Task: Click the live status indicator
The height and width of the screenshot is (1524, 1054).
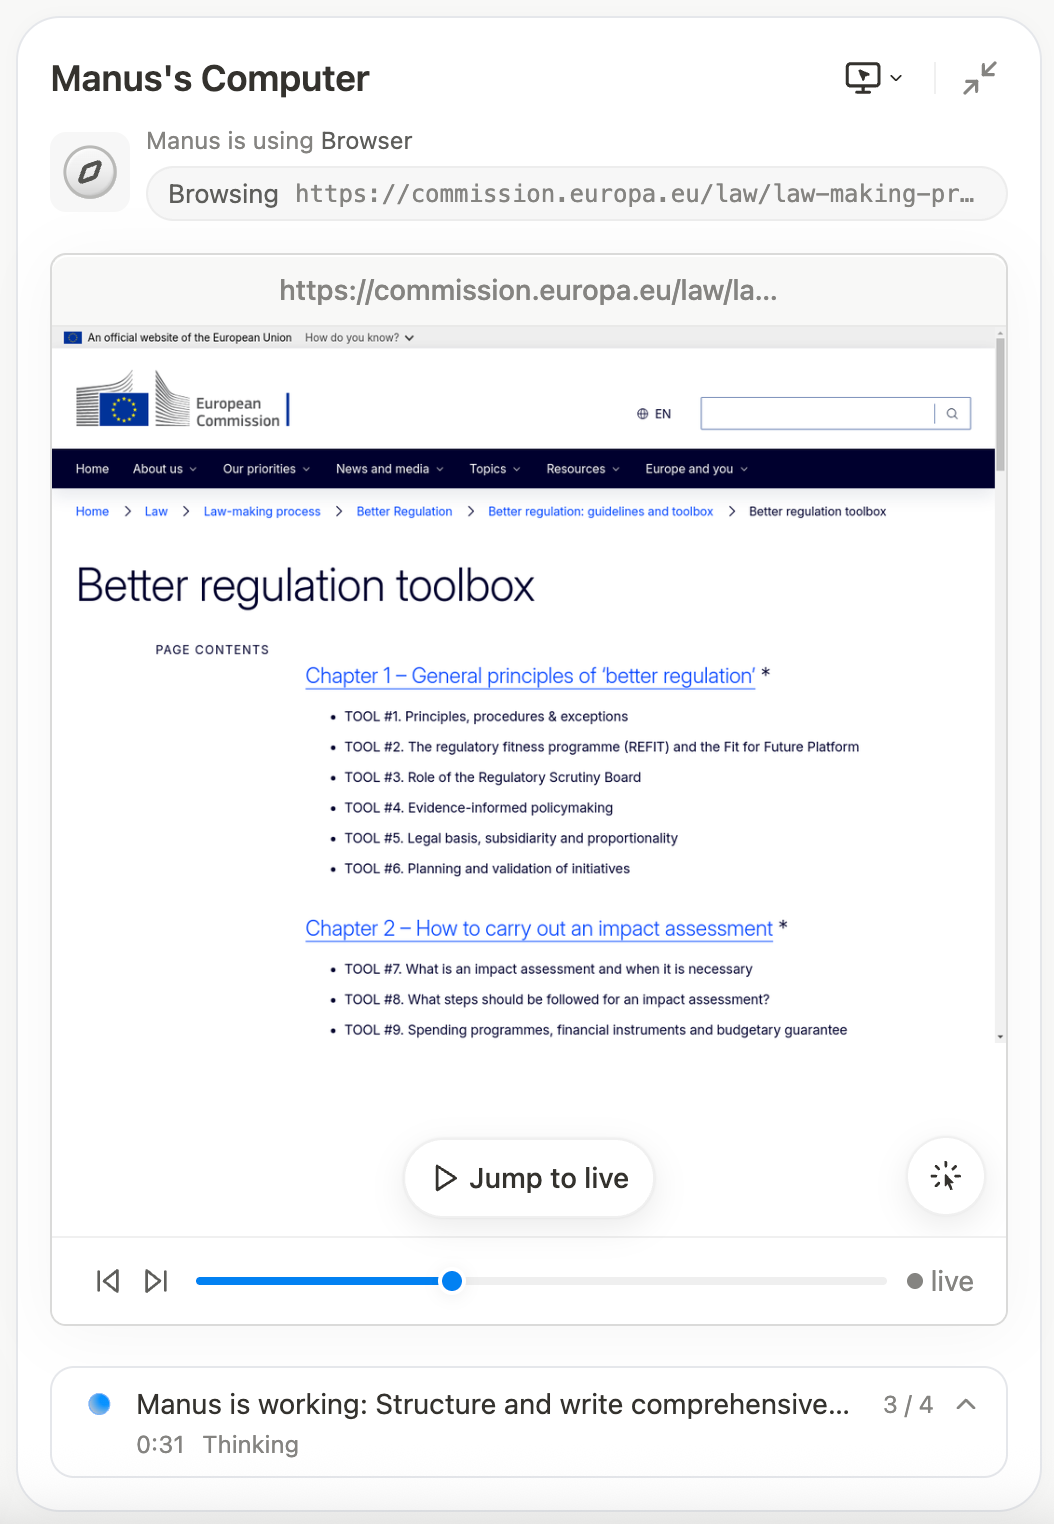Action: point(940,1281)
